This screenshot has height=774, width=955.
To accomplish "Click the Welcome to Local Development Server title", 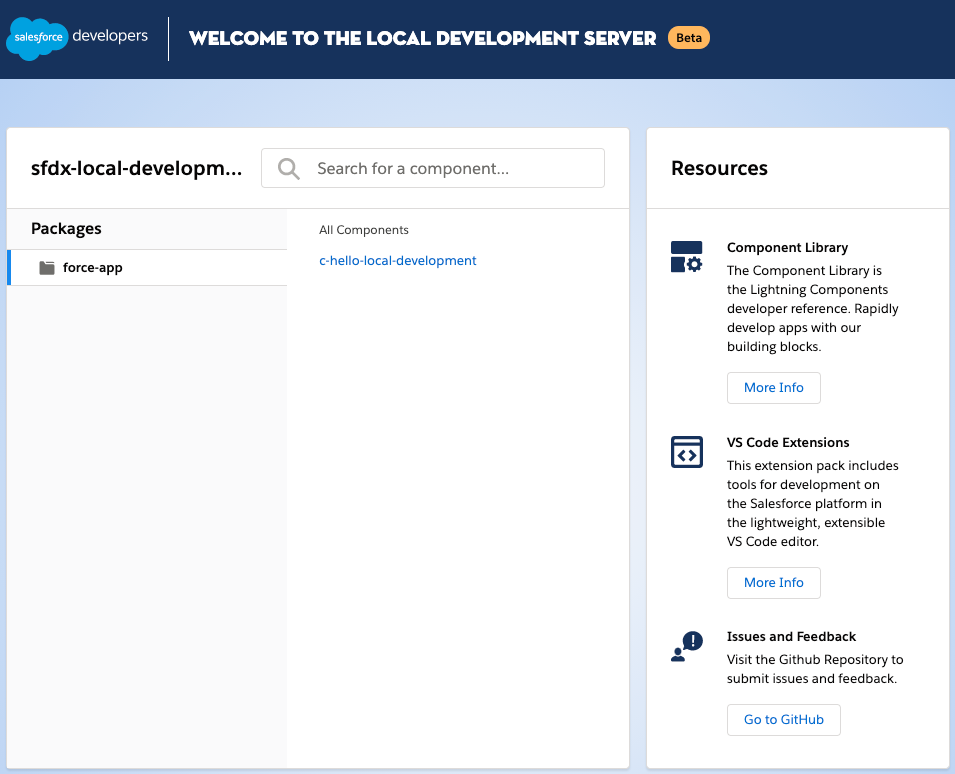I will [422, 39].
